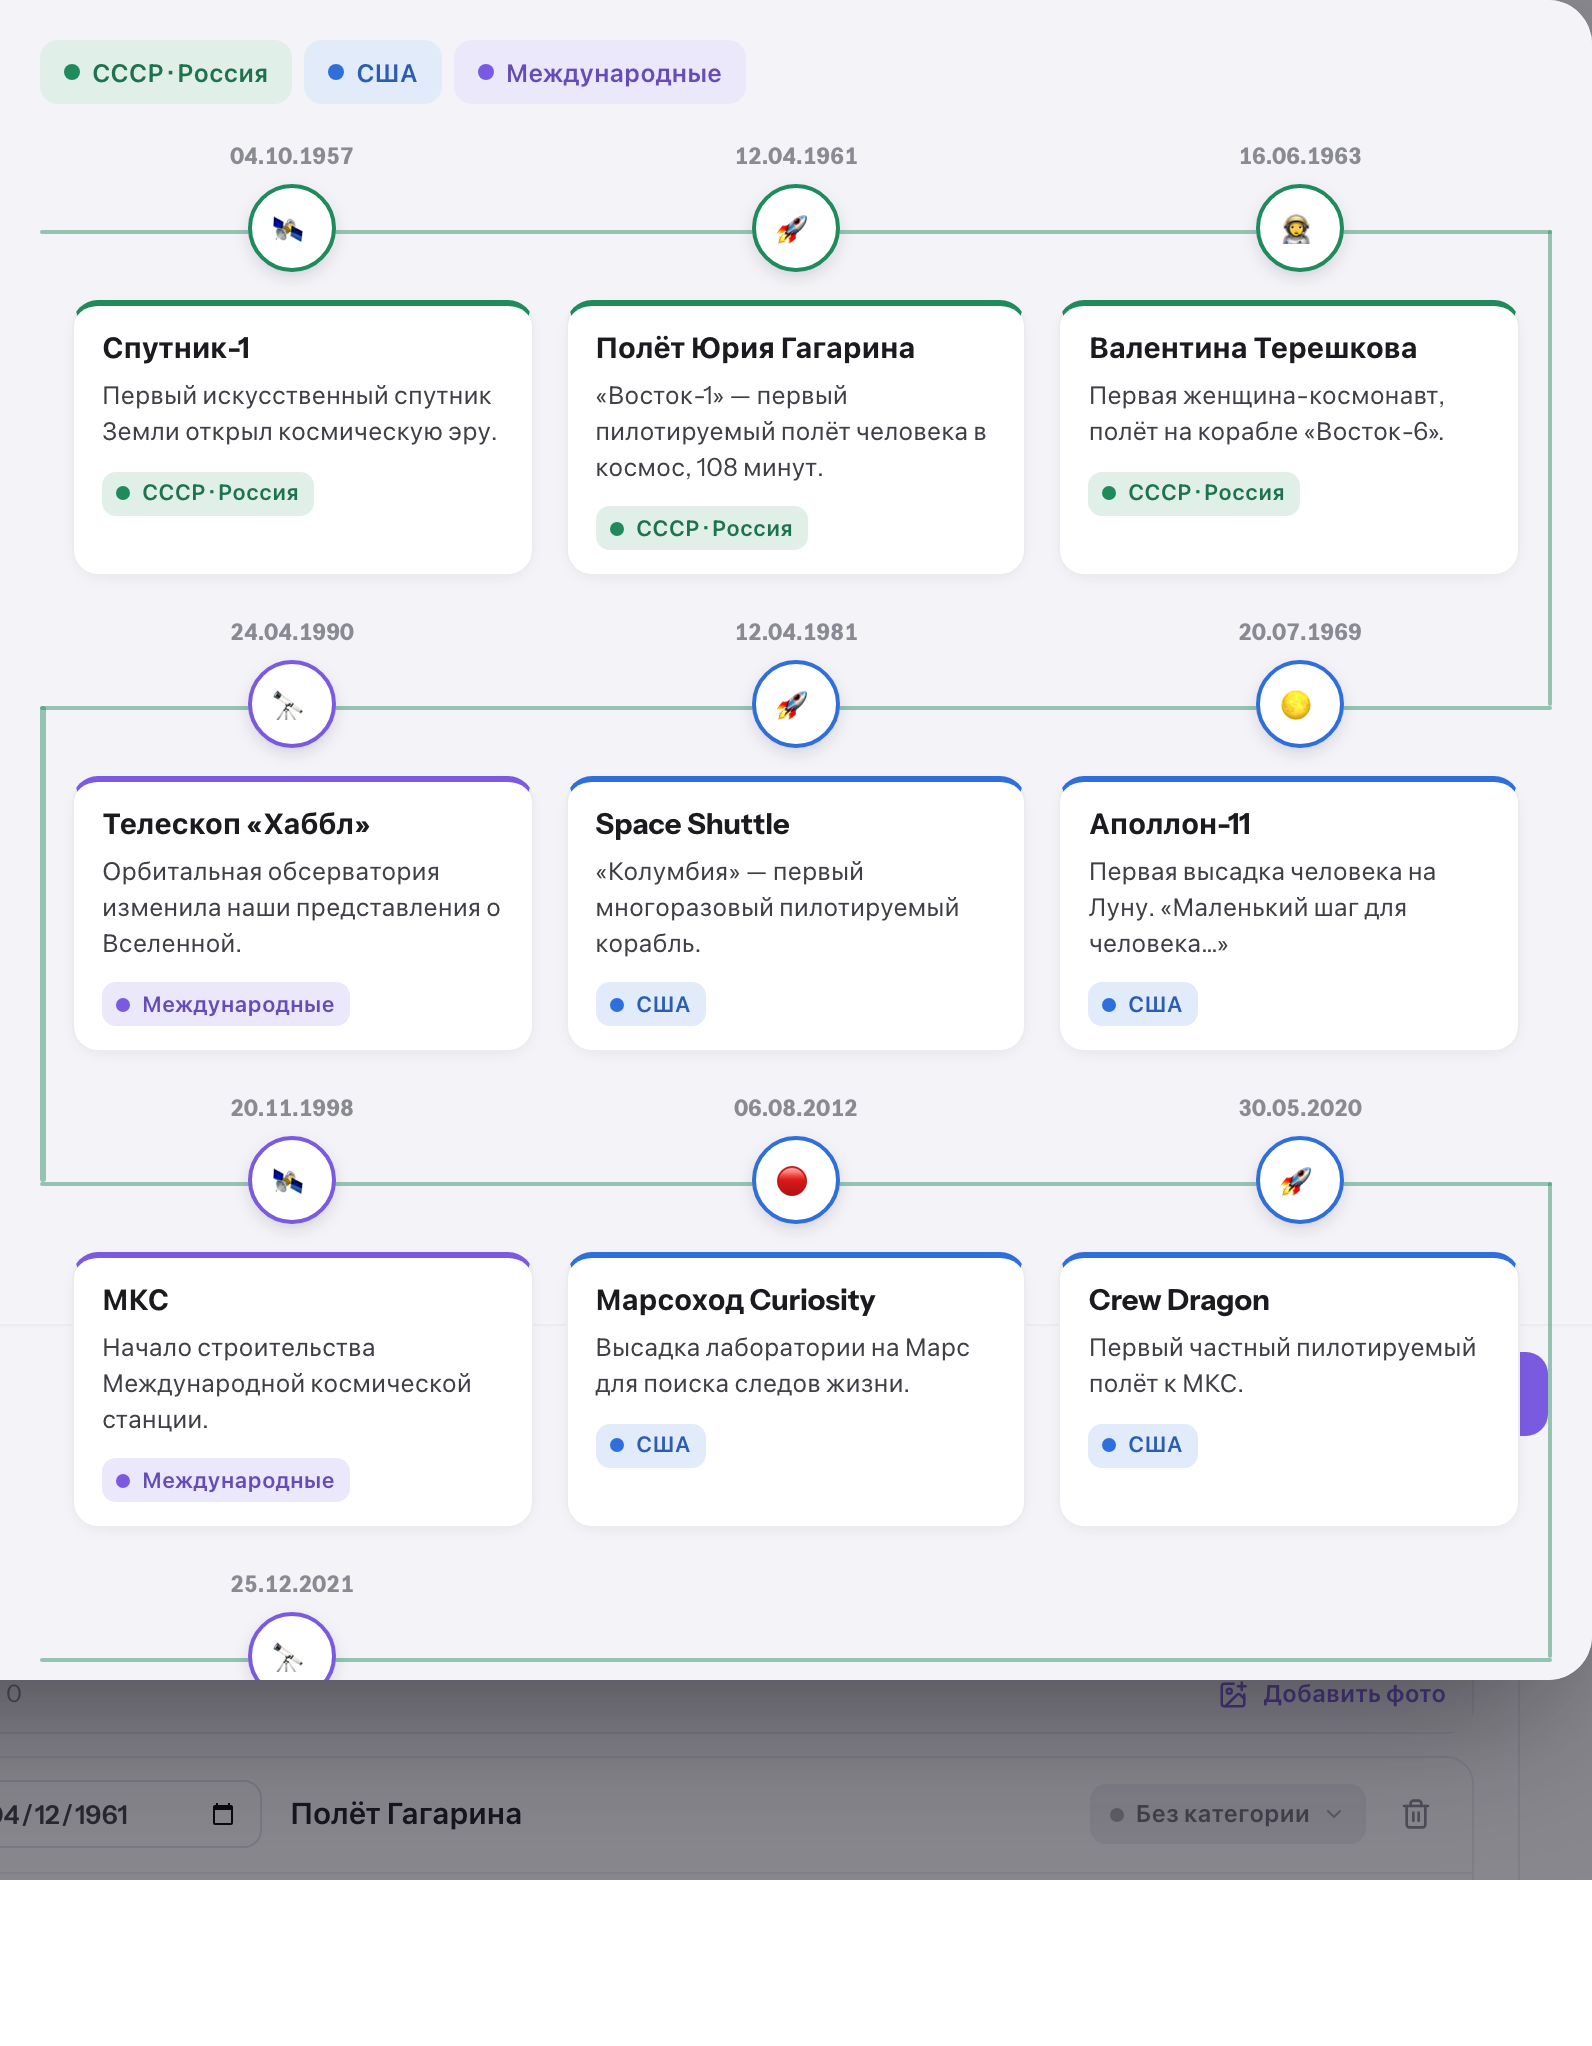1592x2046 pixels.
Task: Click США tag on Space Shuttle card
Action: click(651, 1005)
